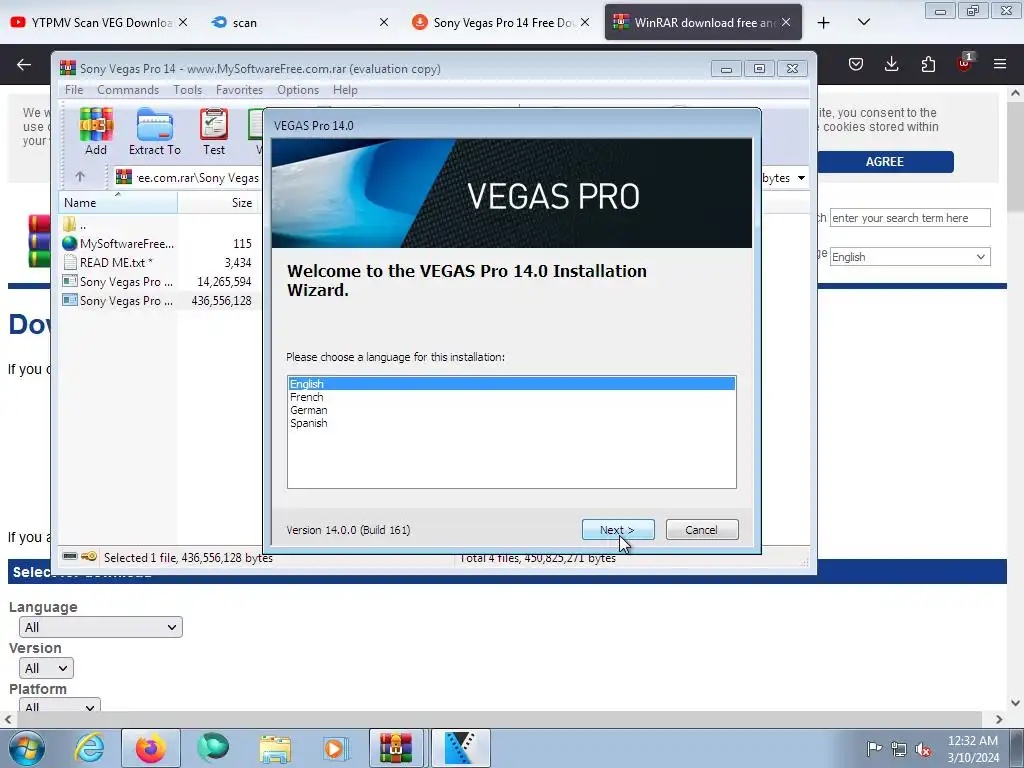The image size is (1024, 768).
Task: Open Pocket save icon in Firefox toolbar
Action: click(x=856, y=64)
